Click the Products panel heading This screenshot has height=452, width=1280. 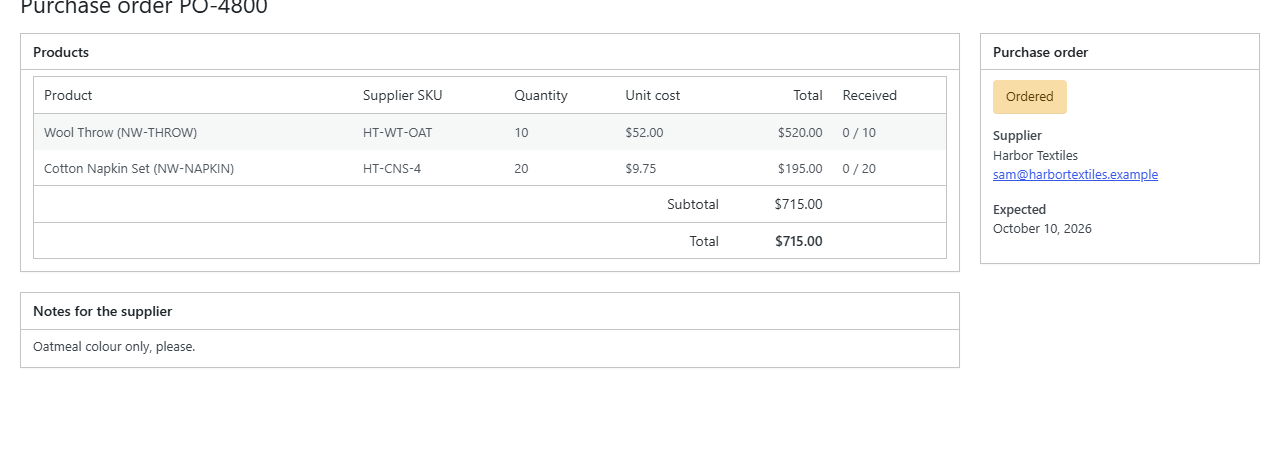click(x=61, y=52)
